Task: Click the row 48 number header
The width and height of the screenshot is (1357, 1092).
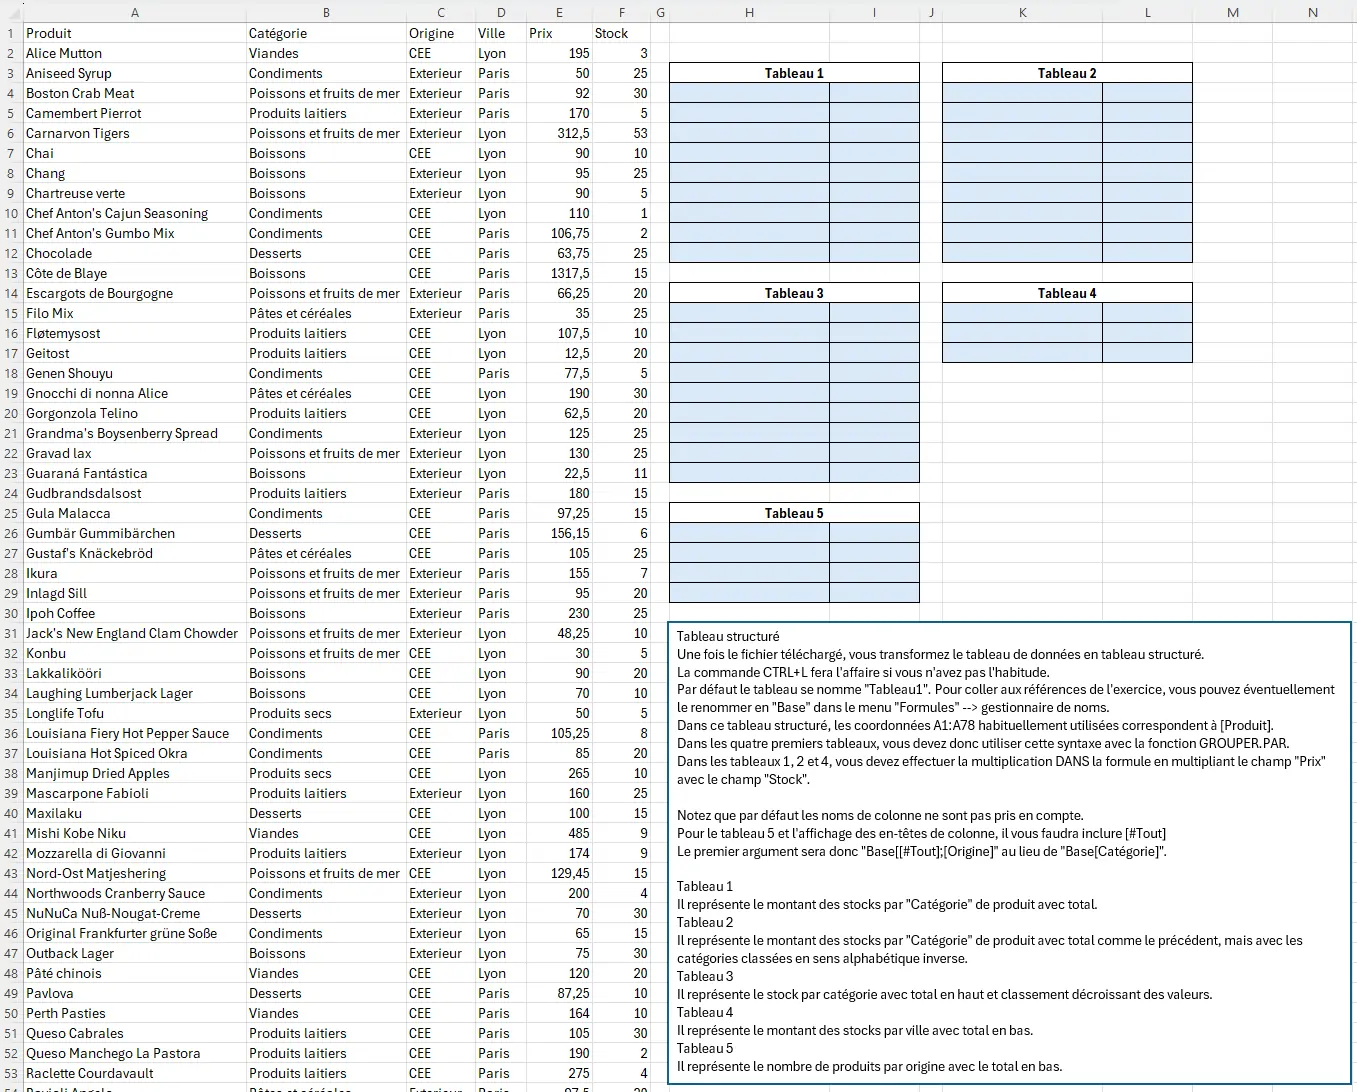Action: point(12,973)
